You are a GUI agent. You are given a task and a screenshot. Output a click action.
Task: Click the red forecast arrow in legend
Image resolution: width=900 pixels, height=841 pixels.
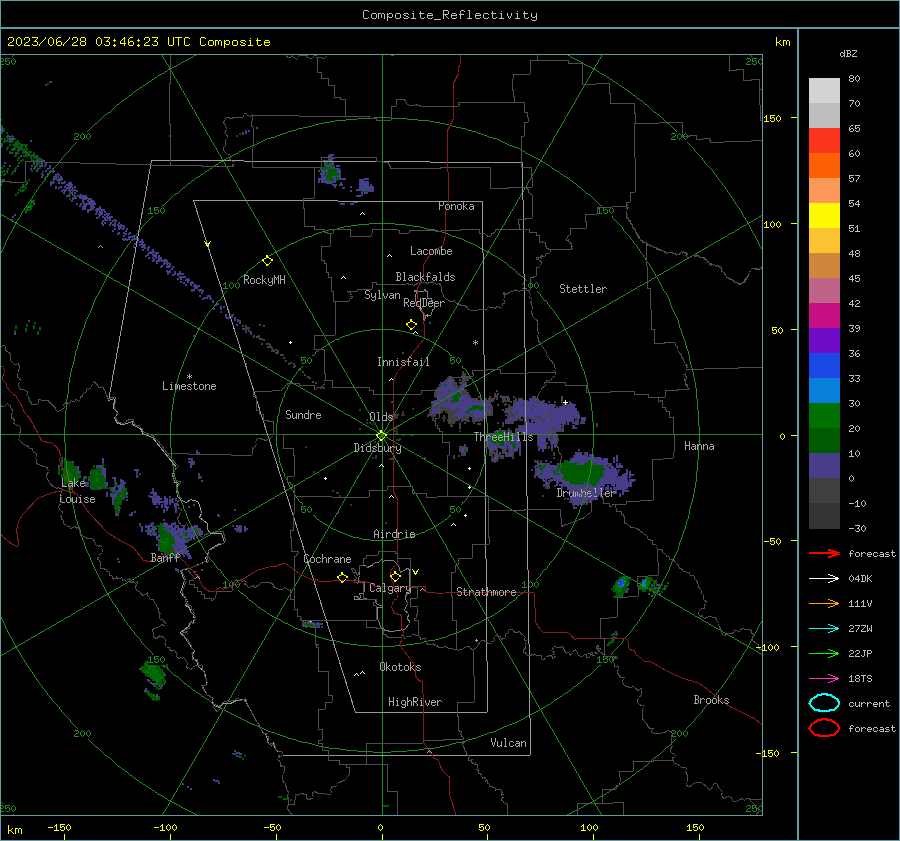[824, 553]
